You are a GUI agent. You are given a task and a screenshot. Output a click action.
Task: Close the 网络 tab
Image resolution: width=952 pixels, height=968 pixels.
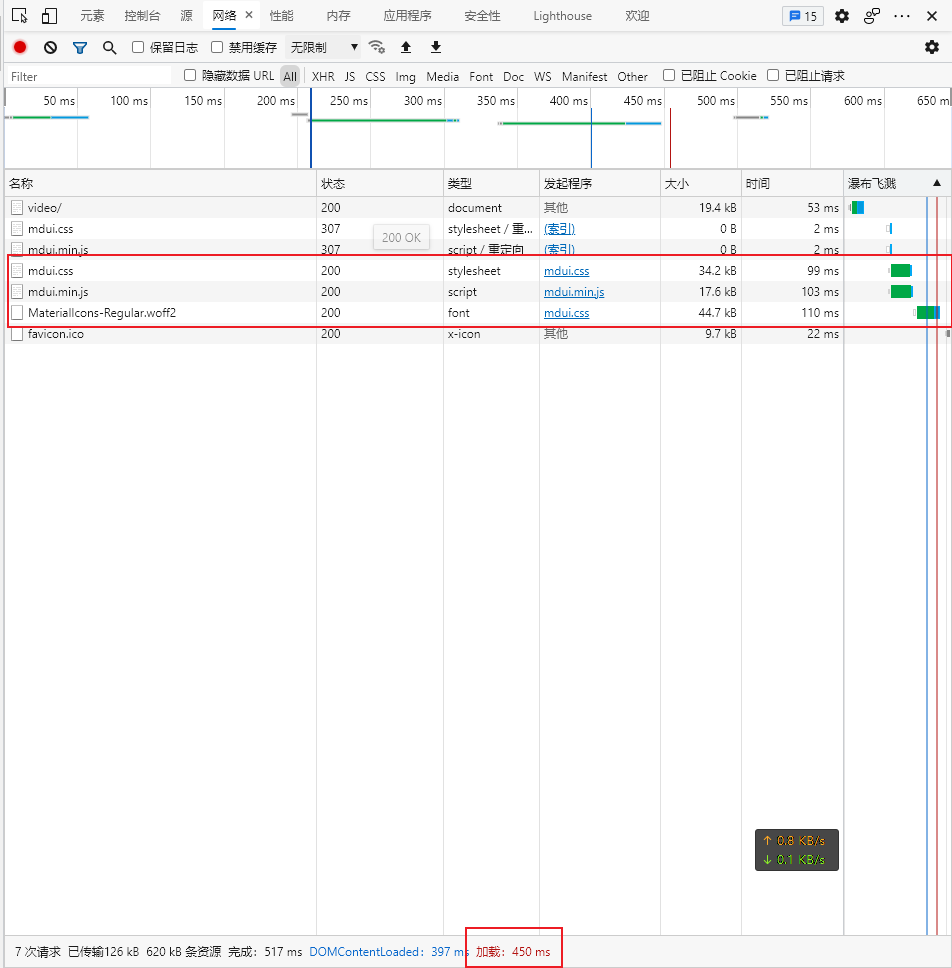(249, 15)
